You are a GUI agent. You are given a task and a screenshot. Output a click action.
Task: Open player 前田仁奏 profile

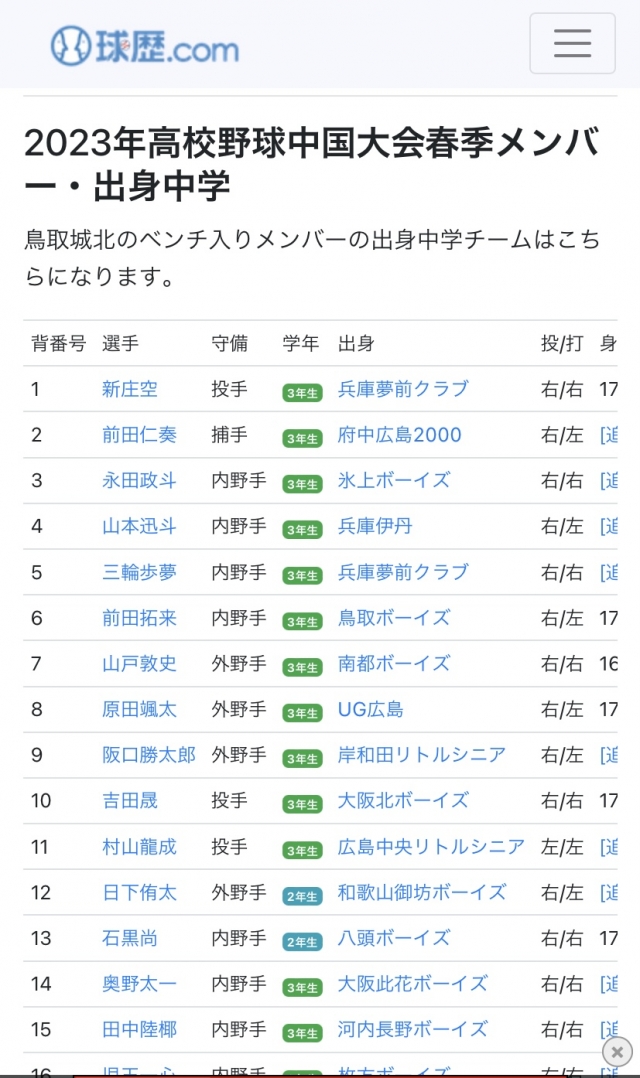[139, 435]
